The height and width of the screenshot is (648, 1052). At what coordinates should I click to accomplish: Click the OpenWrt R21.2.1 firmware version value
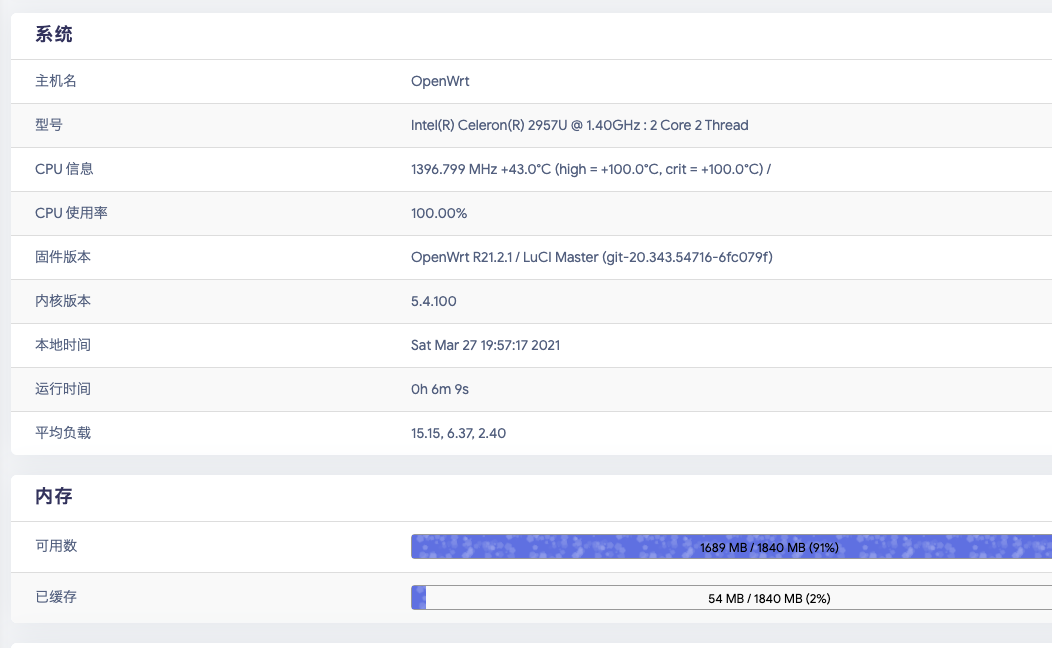point(592,258)
